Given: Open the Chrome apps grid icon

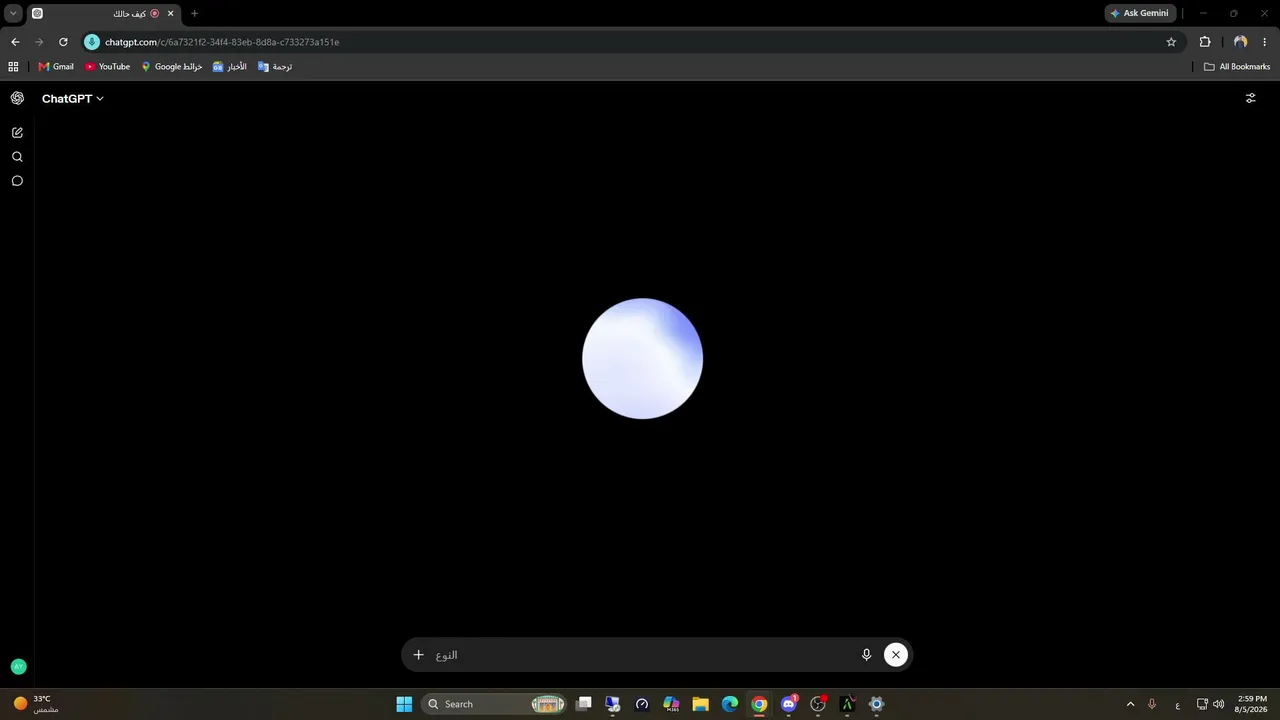Looking at the screenshot, I should click(13, 67).
